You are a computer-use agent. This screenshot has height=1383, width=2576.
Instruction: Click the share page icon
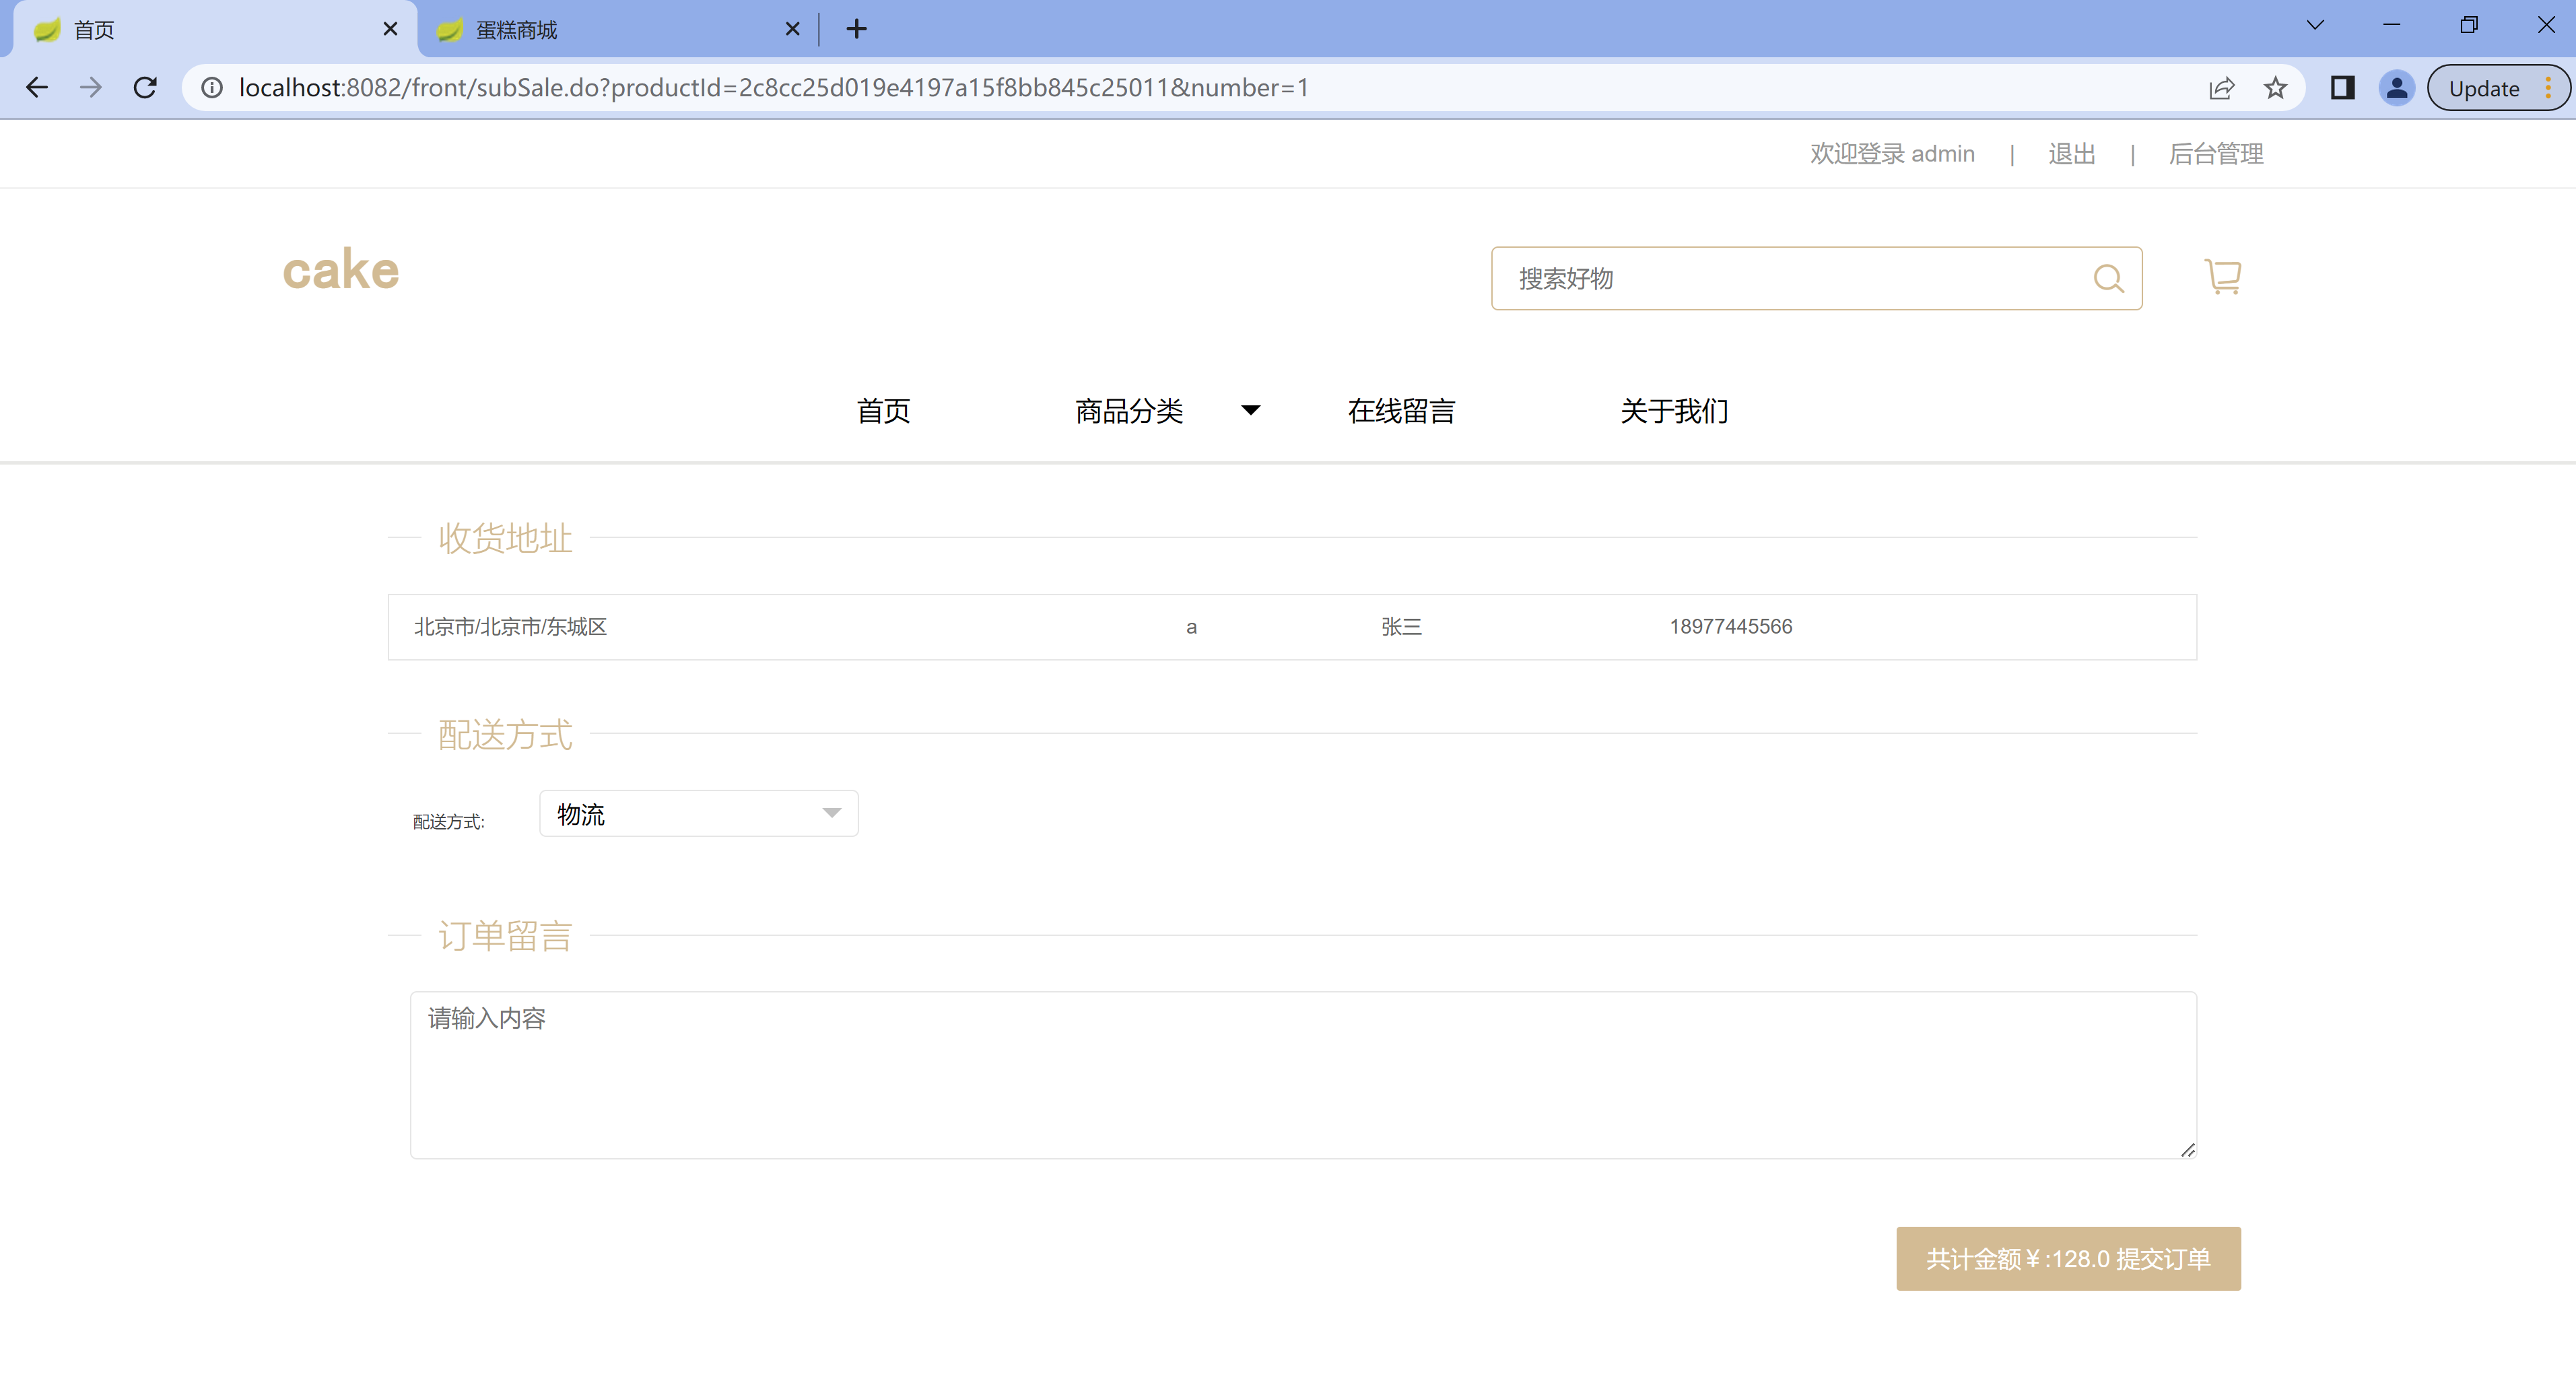pyautogui.click(x=2221, y=88)
